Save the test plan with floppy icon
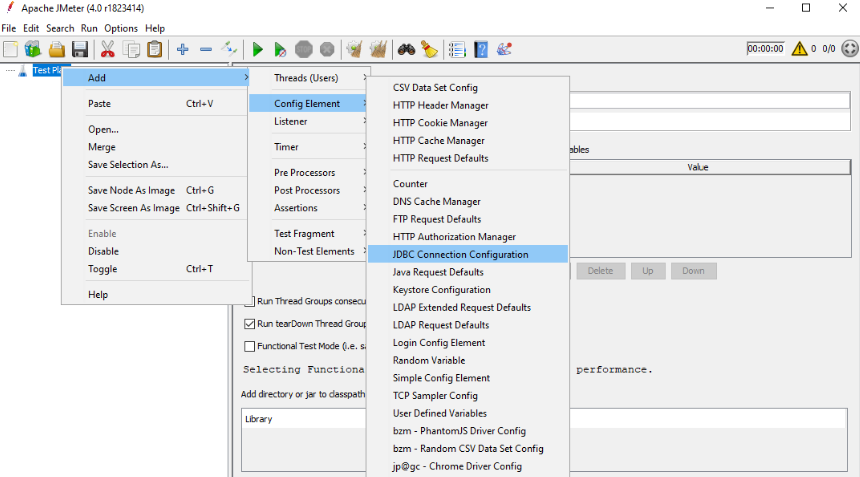The width and height of the screenshot is (860, 477). 80,49
